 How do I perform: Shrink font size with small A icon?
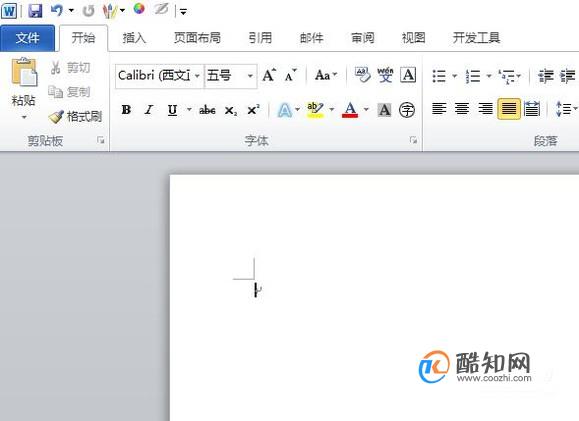pos(291,75)
